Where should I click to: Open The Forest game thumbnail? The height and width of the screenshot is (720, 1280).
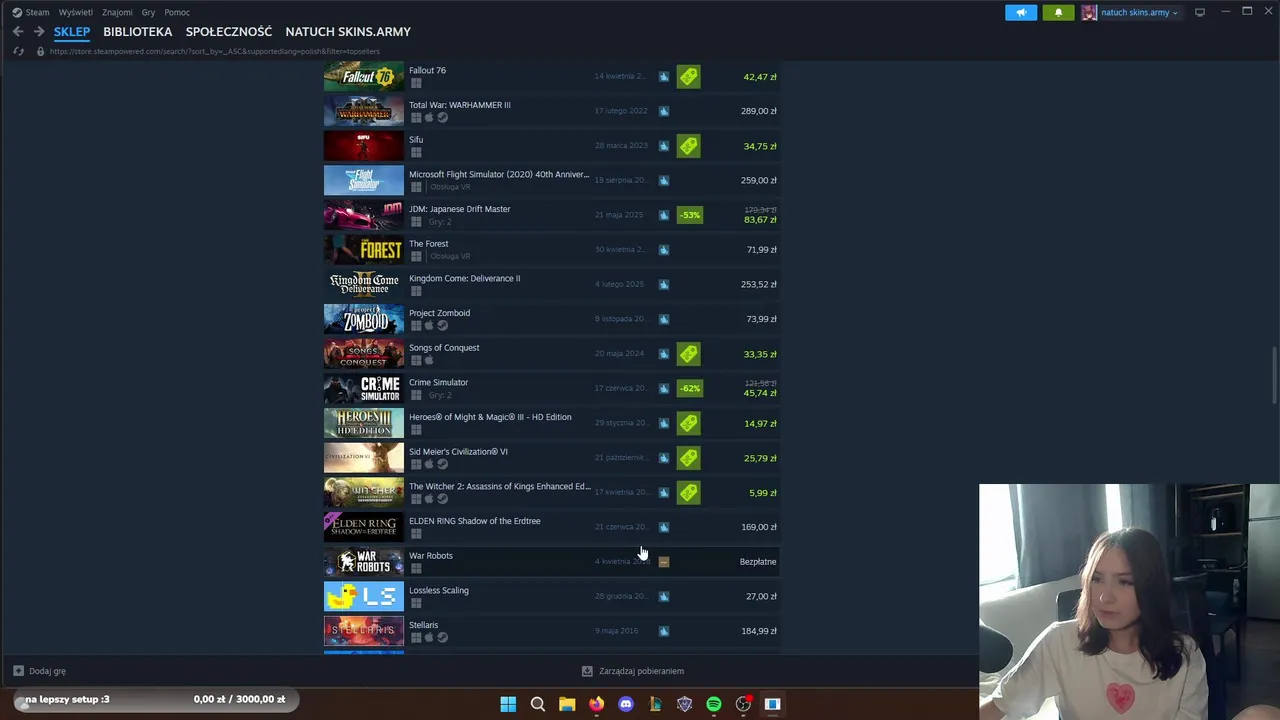[364, 250]
